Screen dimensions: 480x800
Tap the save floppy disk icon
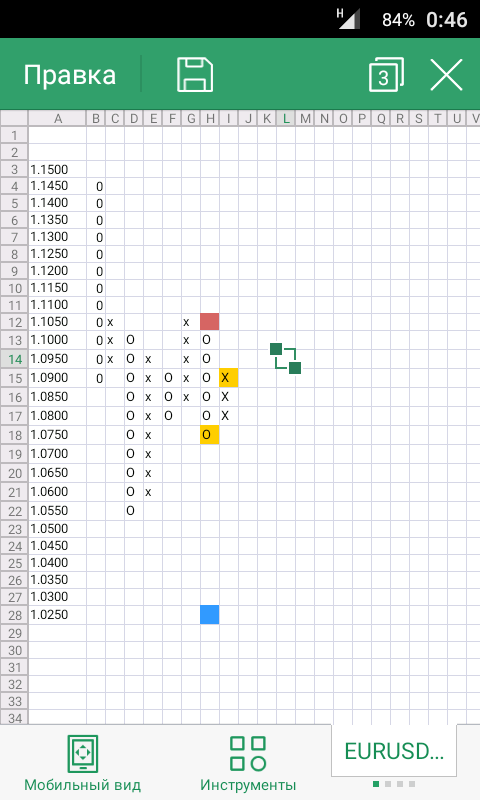pos(195,74)
